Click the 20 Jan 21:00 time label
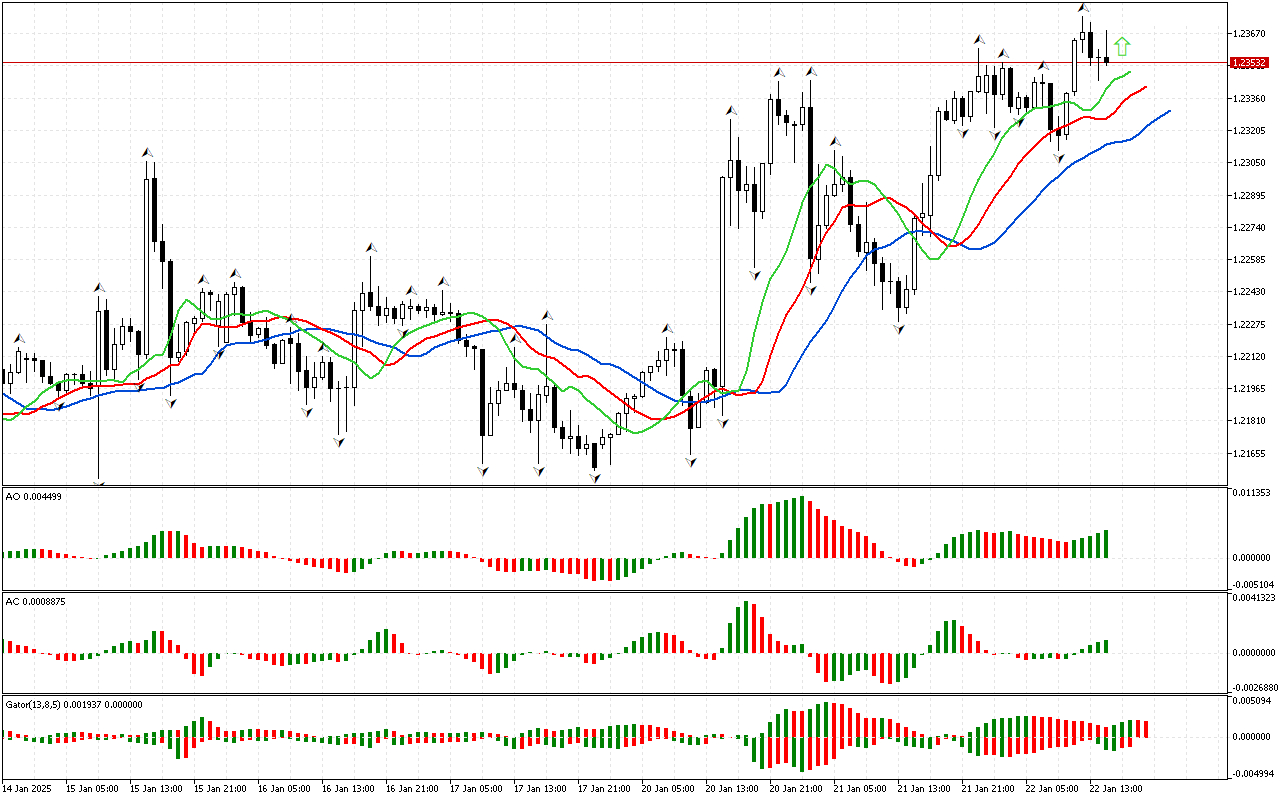This screenshot has height=800, width=1280. click(797, 788)
